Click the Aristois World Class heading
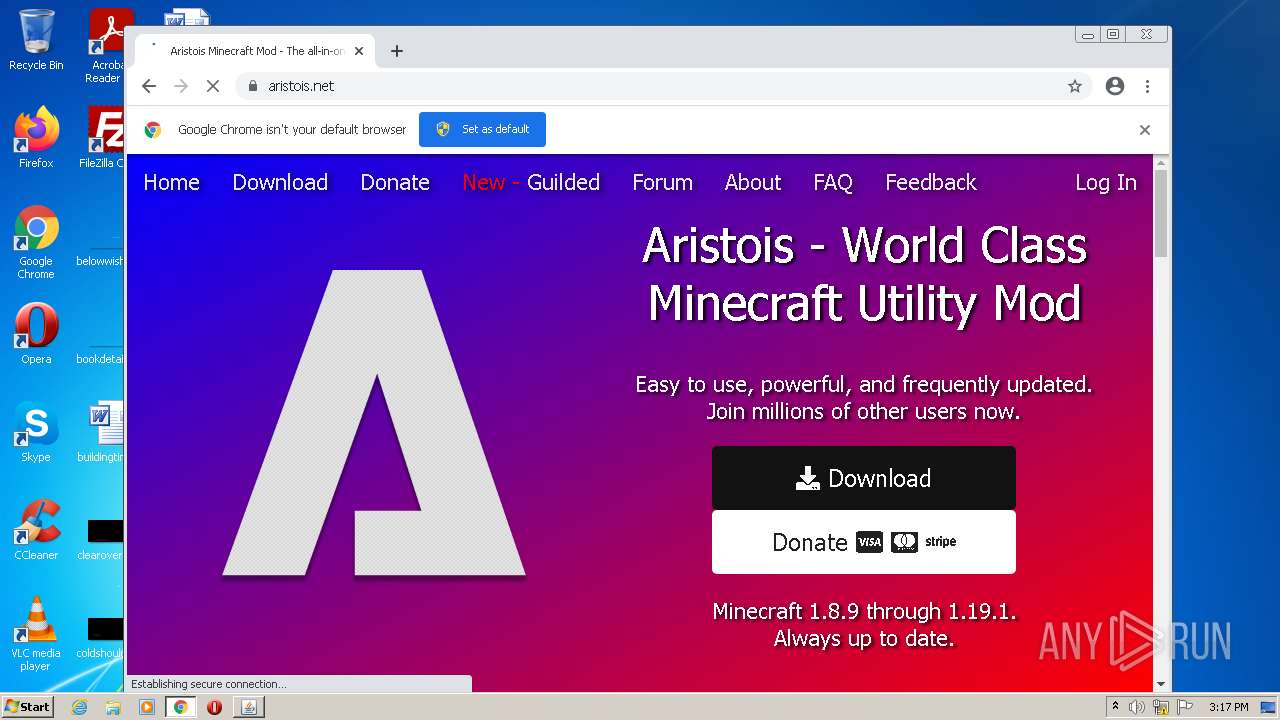Image resolution: width=1280 pixels, height=720 pixels. pos(864,274)
